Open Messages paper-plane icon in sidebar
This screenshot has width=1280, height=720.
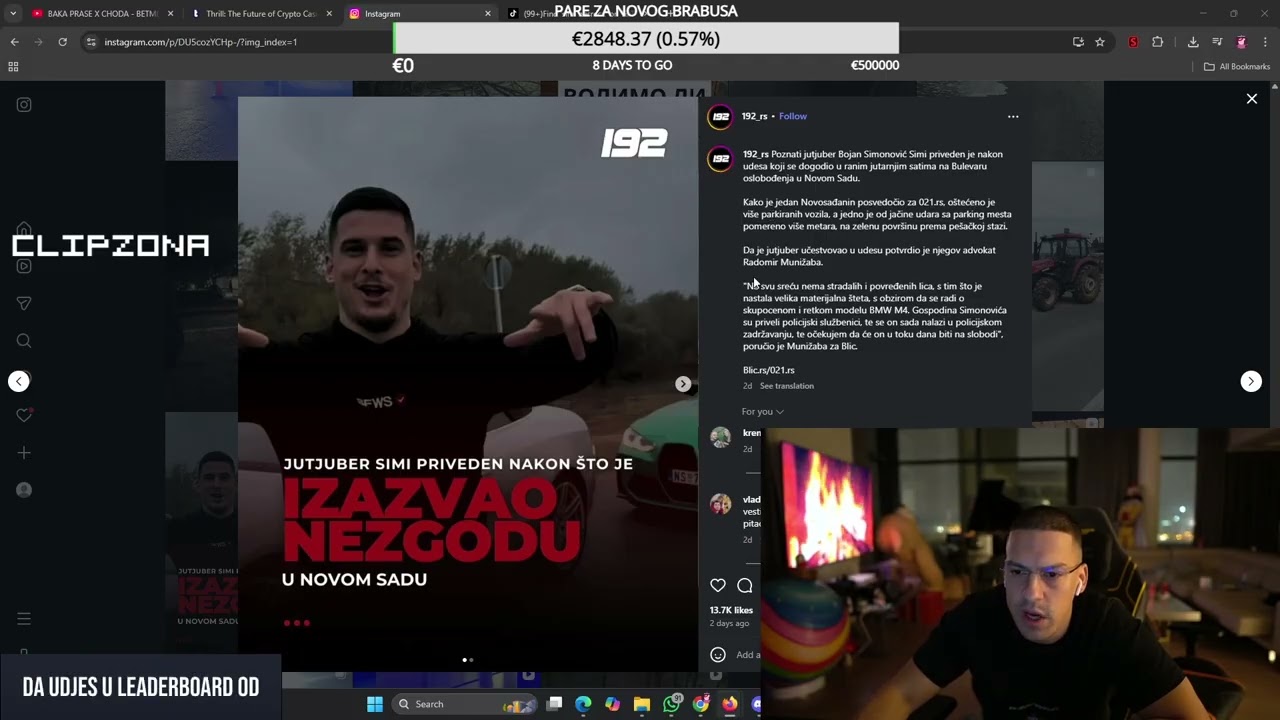tap(24, 303)
